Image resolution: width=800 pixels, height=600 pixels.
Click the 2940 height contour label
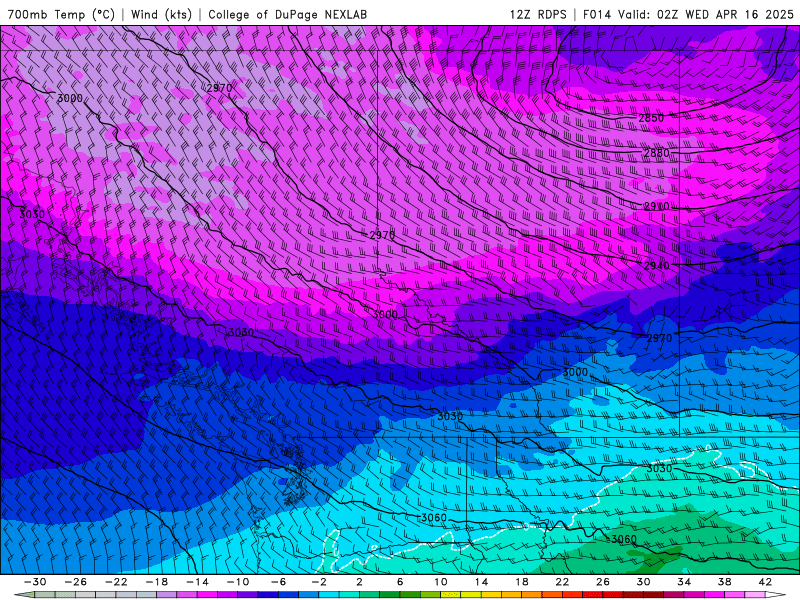pyautogui.click(x=656, y=265)
